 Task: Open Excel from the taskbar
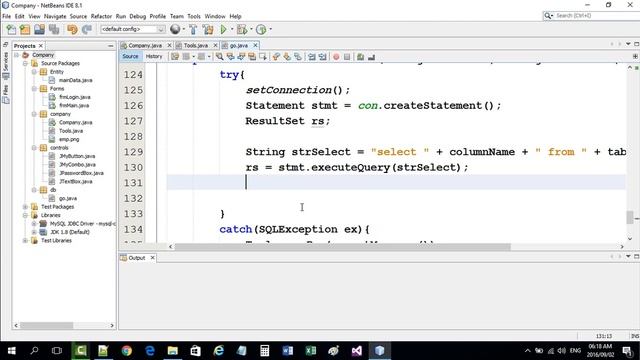tap(311, 351)
